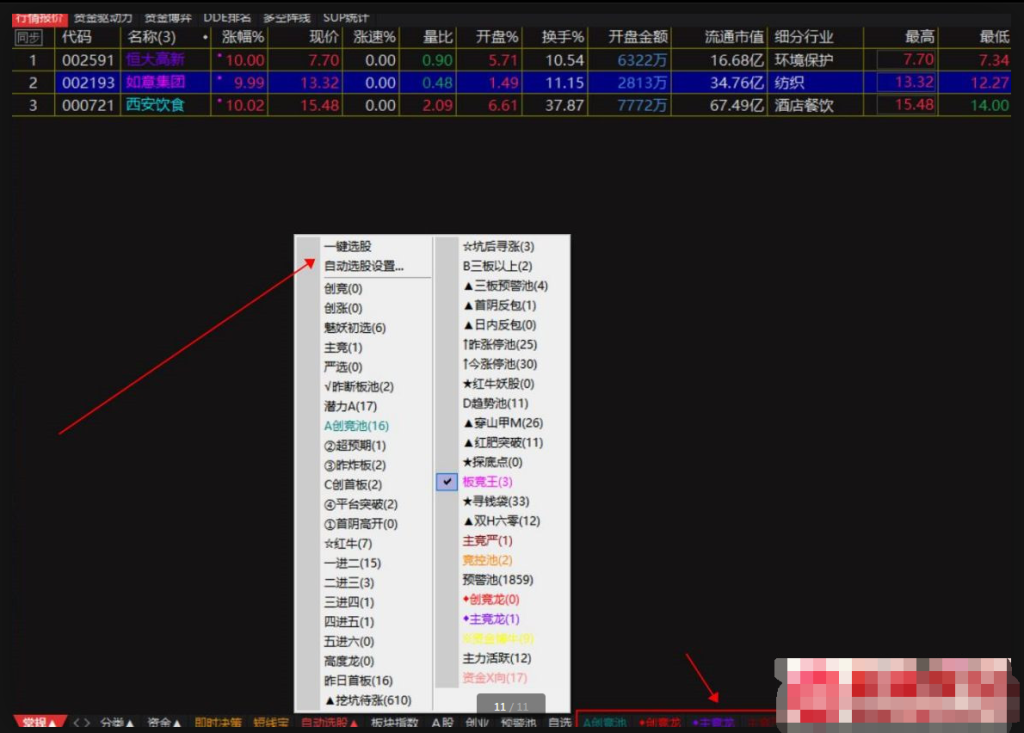The width and height of the screenshot is (1024, 733).
Task: Click the dot marker beside 名称(3) header
Action: (205, 37)
